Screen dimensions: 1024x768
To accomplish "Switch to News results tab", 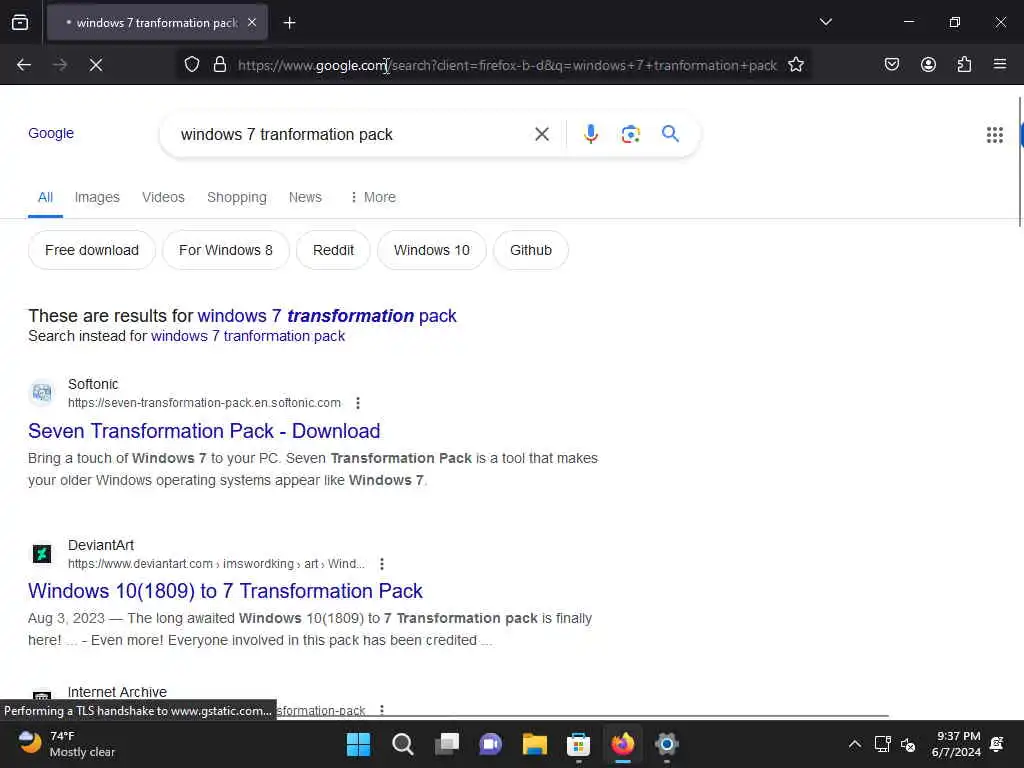I will (x=305, y=197).
